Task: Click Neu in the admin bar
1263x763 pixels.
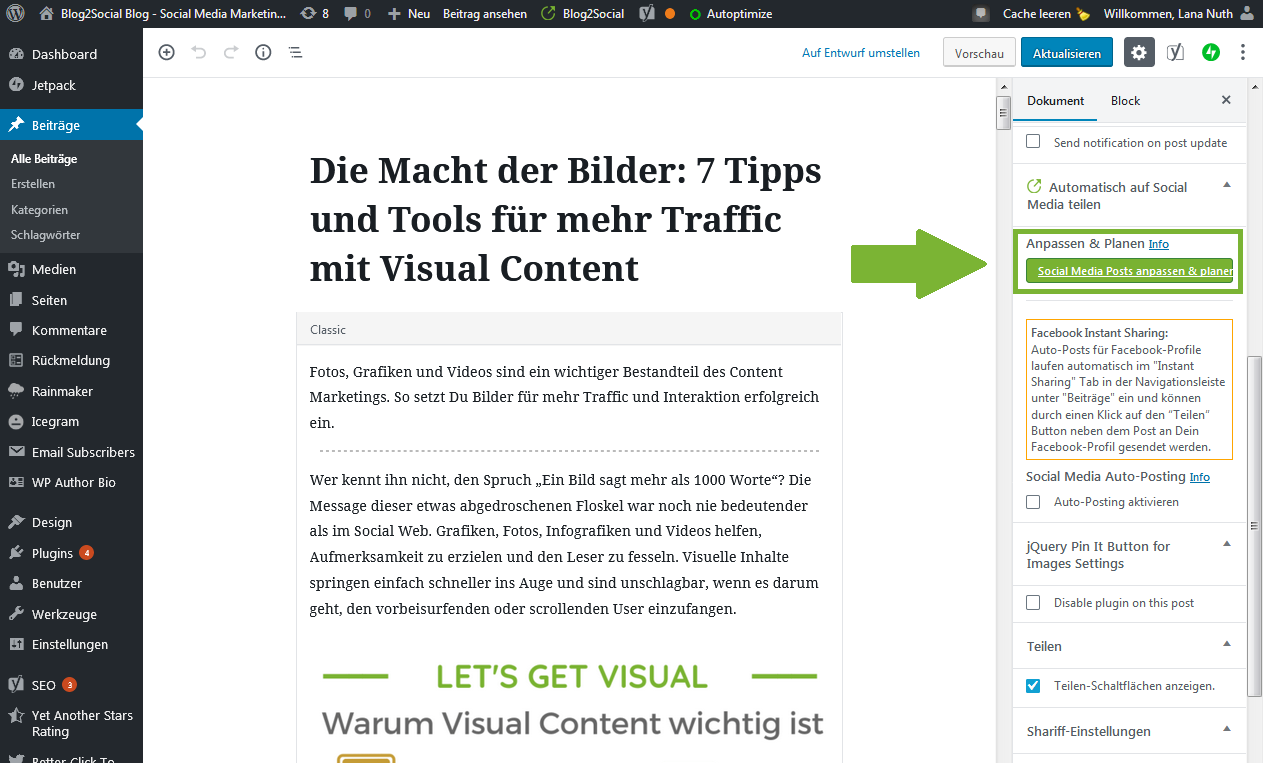Action: pyautogui.click(x=408, y=14)
